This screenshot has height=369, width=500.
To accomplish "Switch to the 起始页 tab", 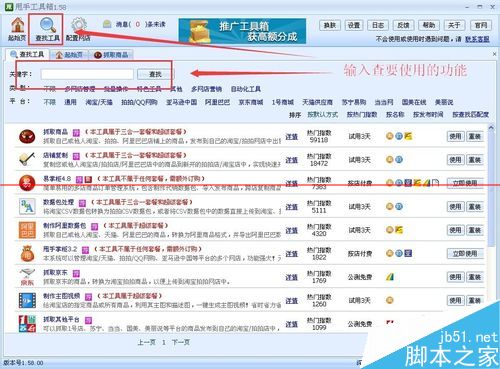I will (69, 55).
